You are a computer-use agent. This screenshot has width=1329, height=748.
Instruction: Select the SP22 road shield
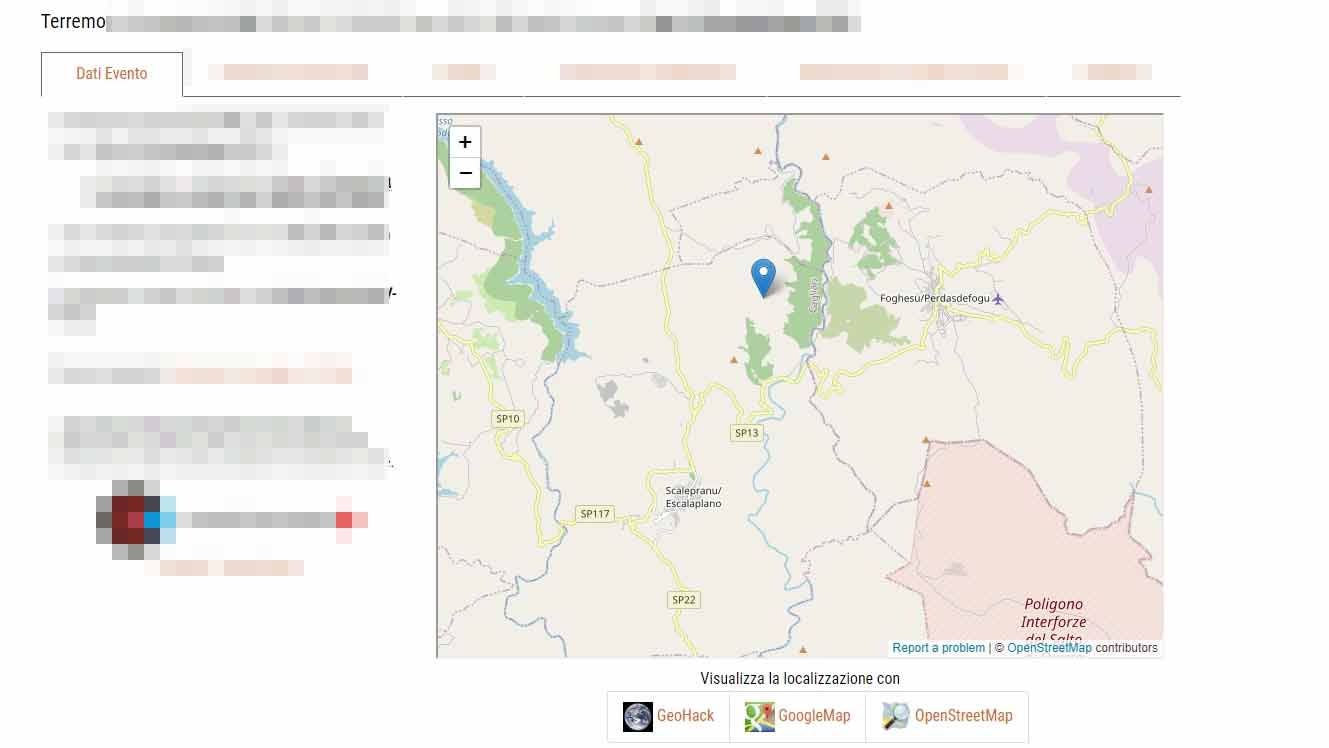pyautogui.click(x=683, y=600)
